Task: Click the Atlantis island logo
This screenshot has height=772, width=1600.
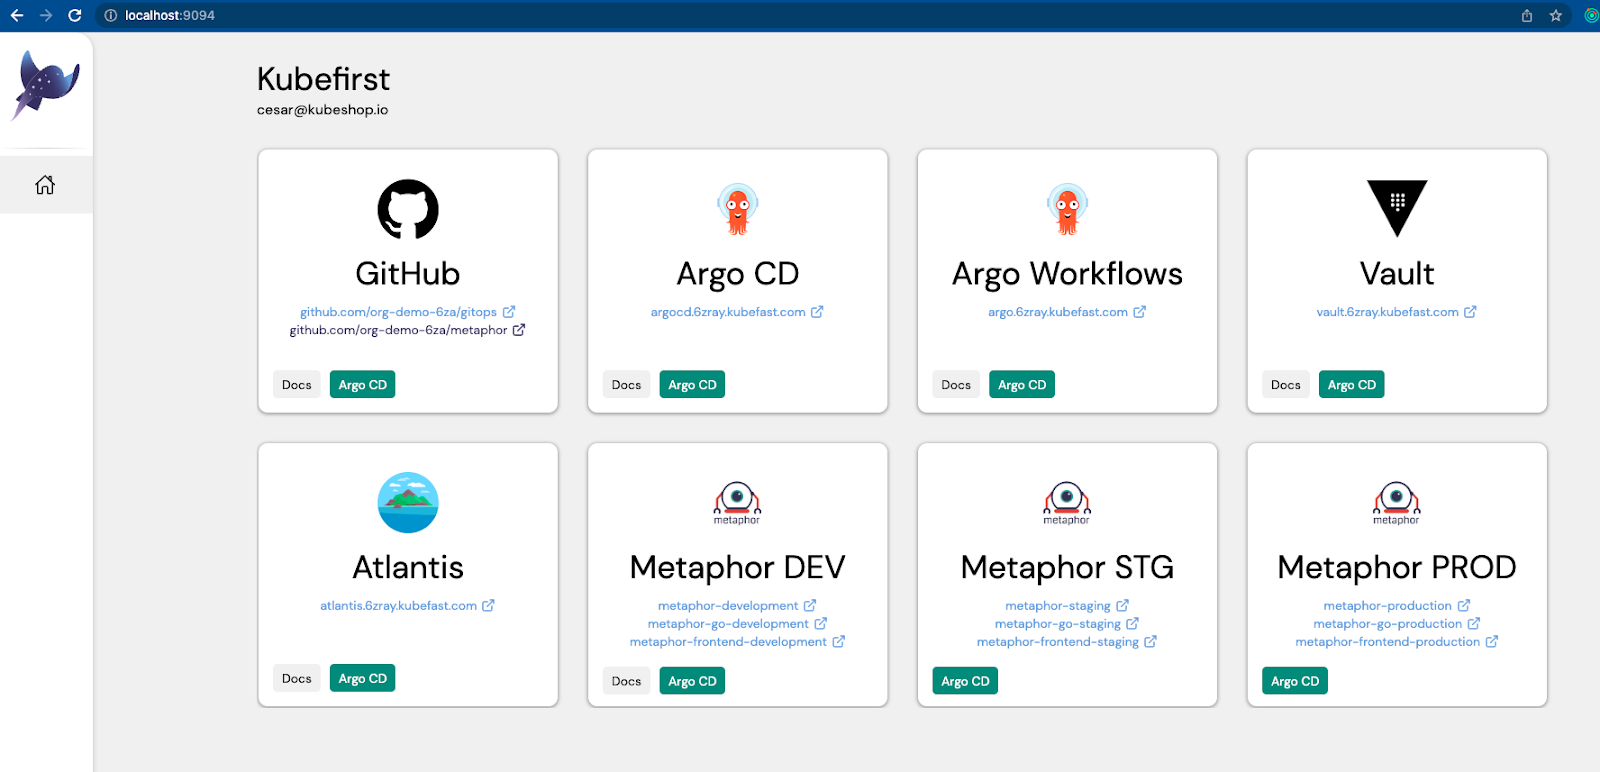Action: [x=408, y=502]
